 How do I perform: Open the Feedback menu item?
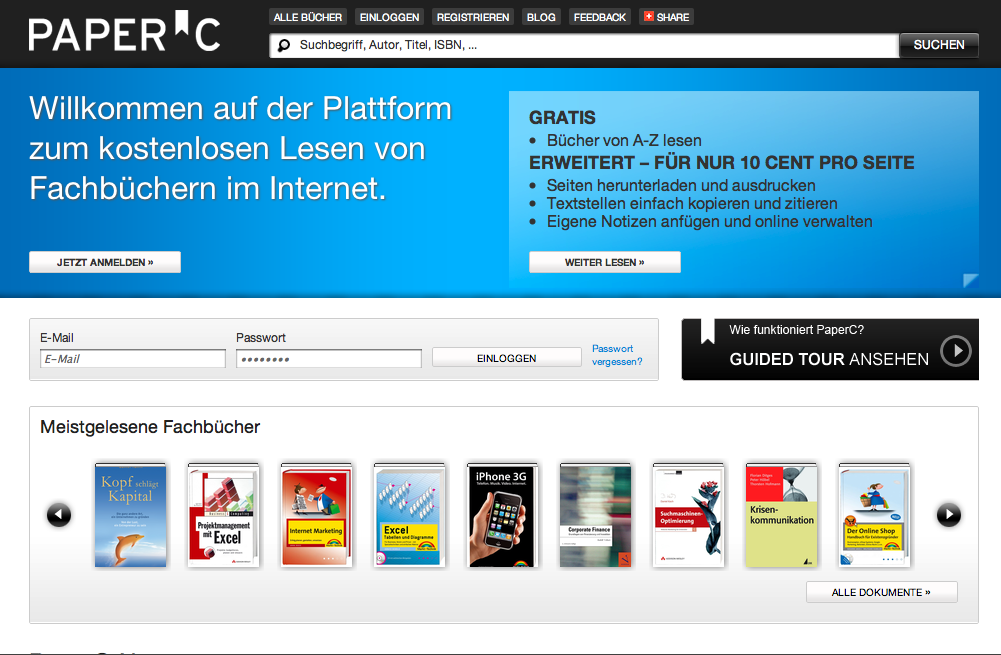click(x=600, y=17)
